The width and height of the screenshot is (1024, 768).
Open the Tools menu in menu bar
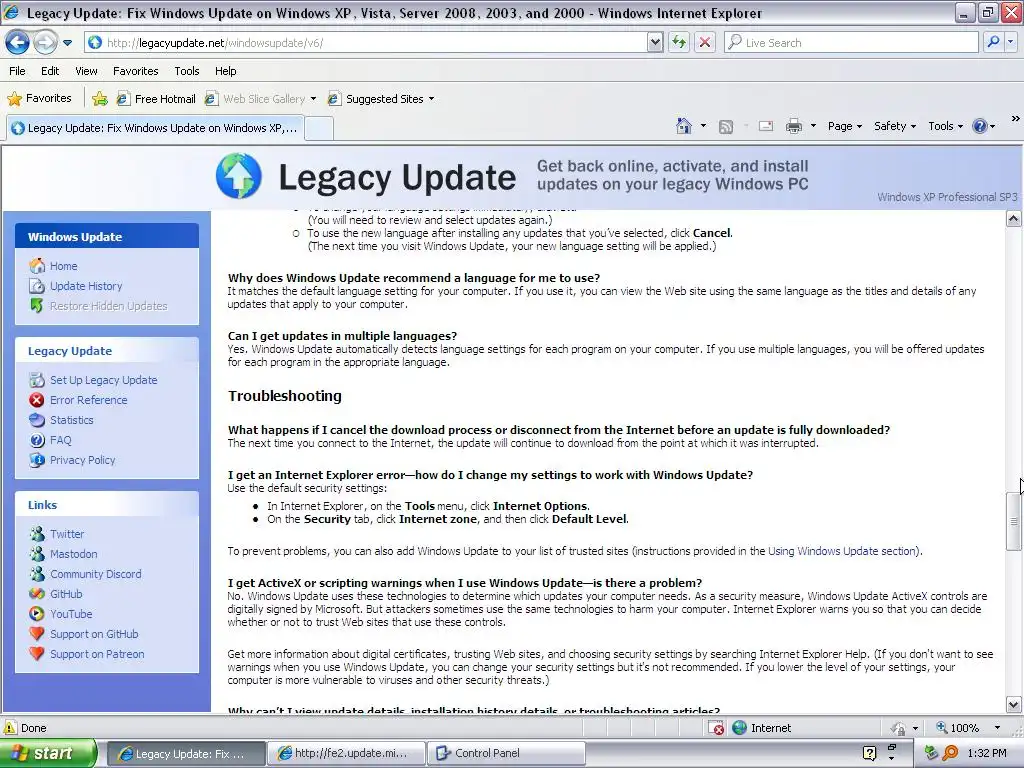(x=186, y=71)
